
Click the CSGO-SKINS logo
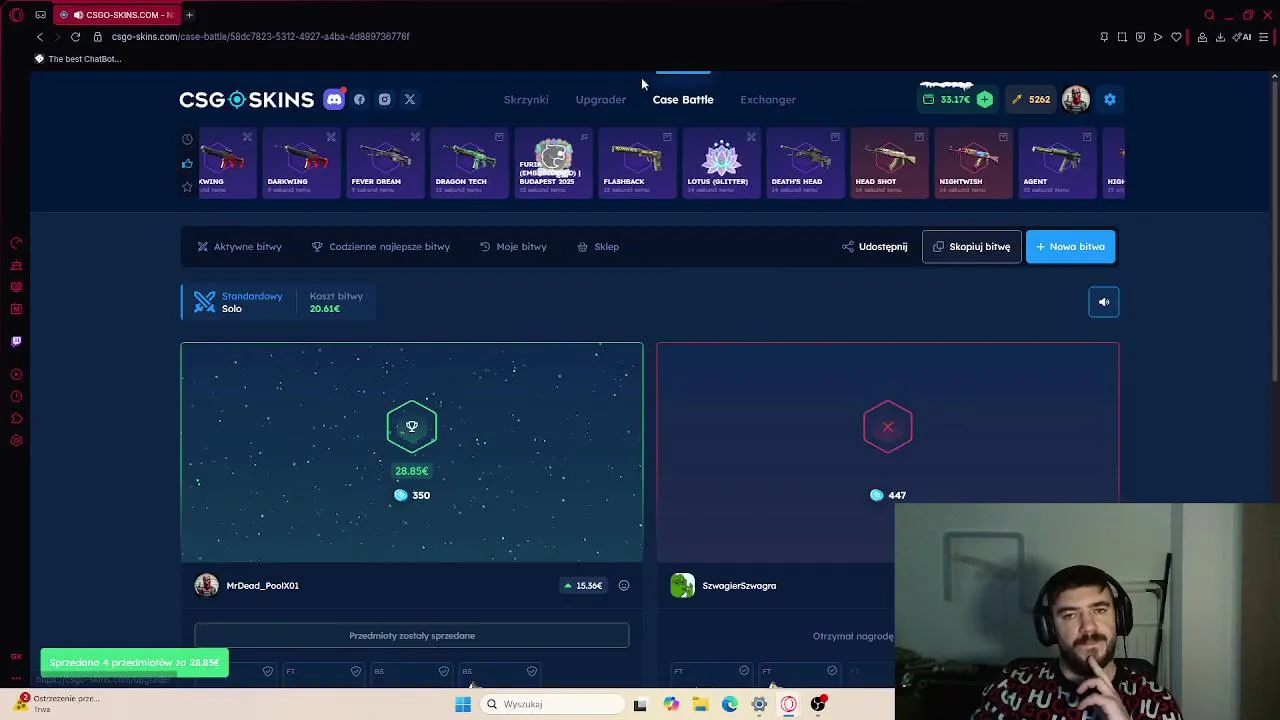click(x=246, y=99)
